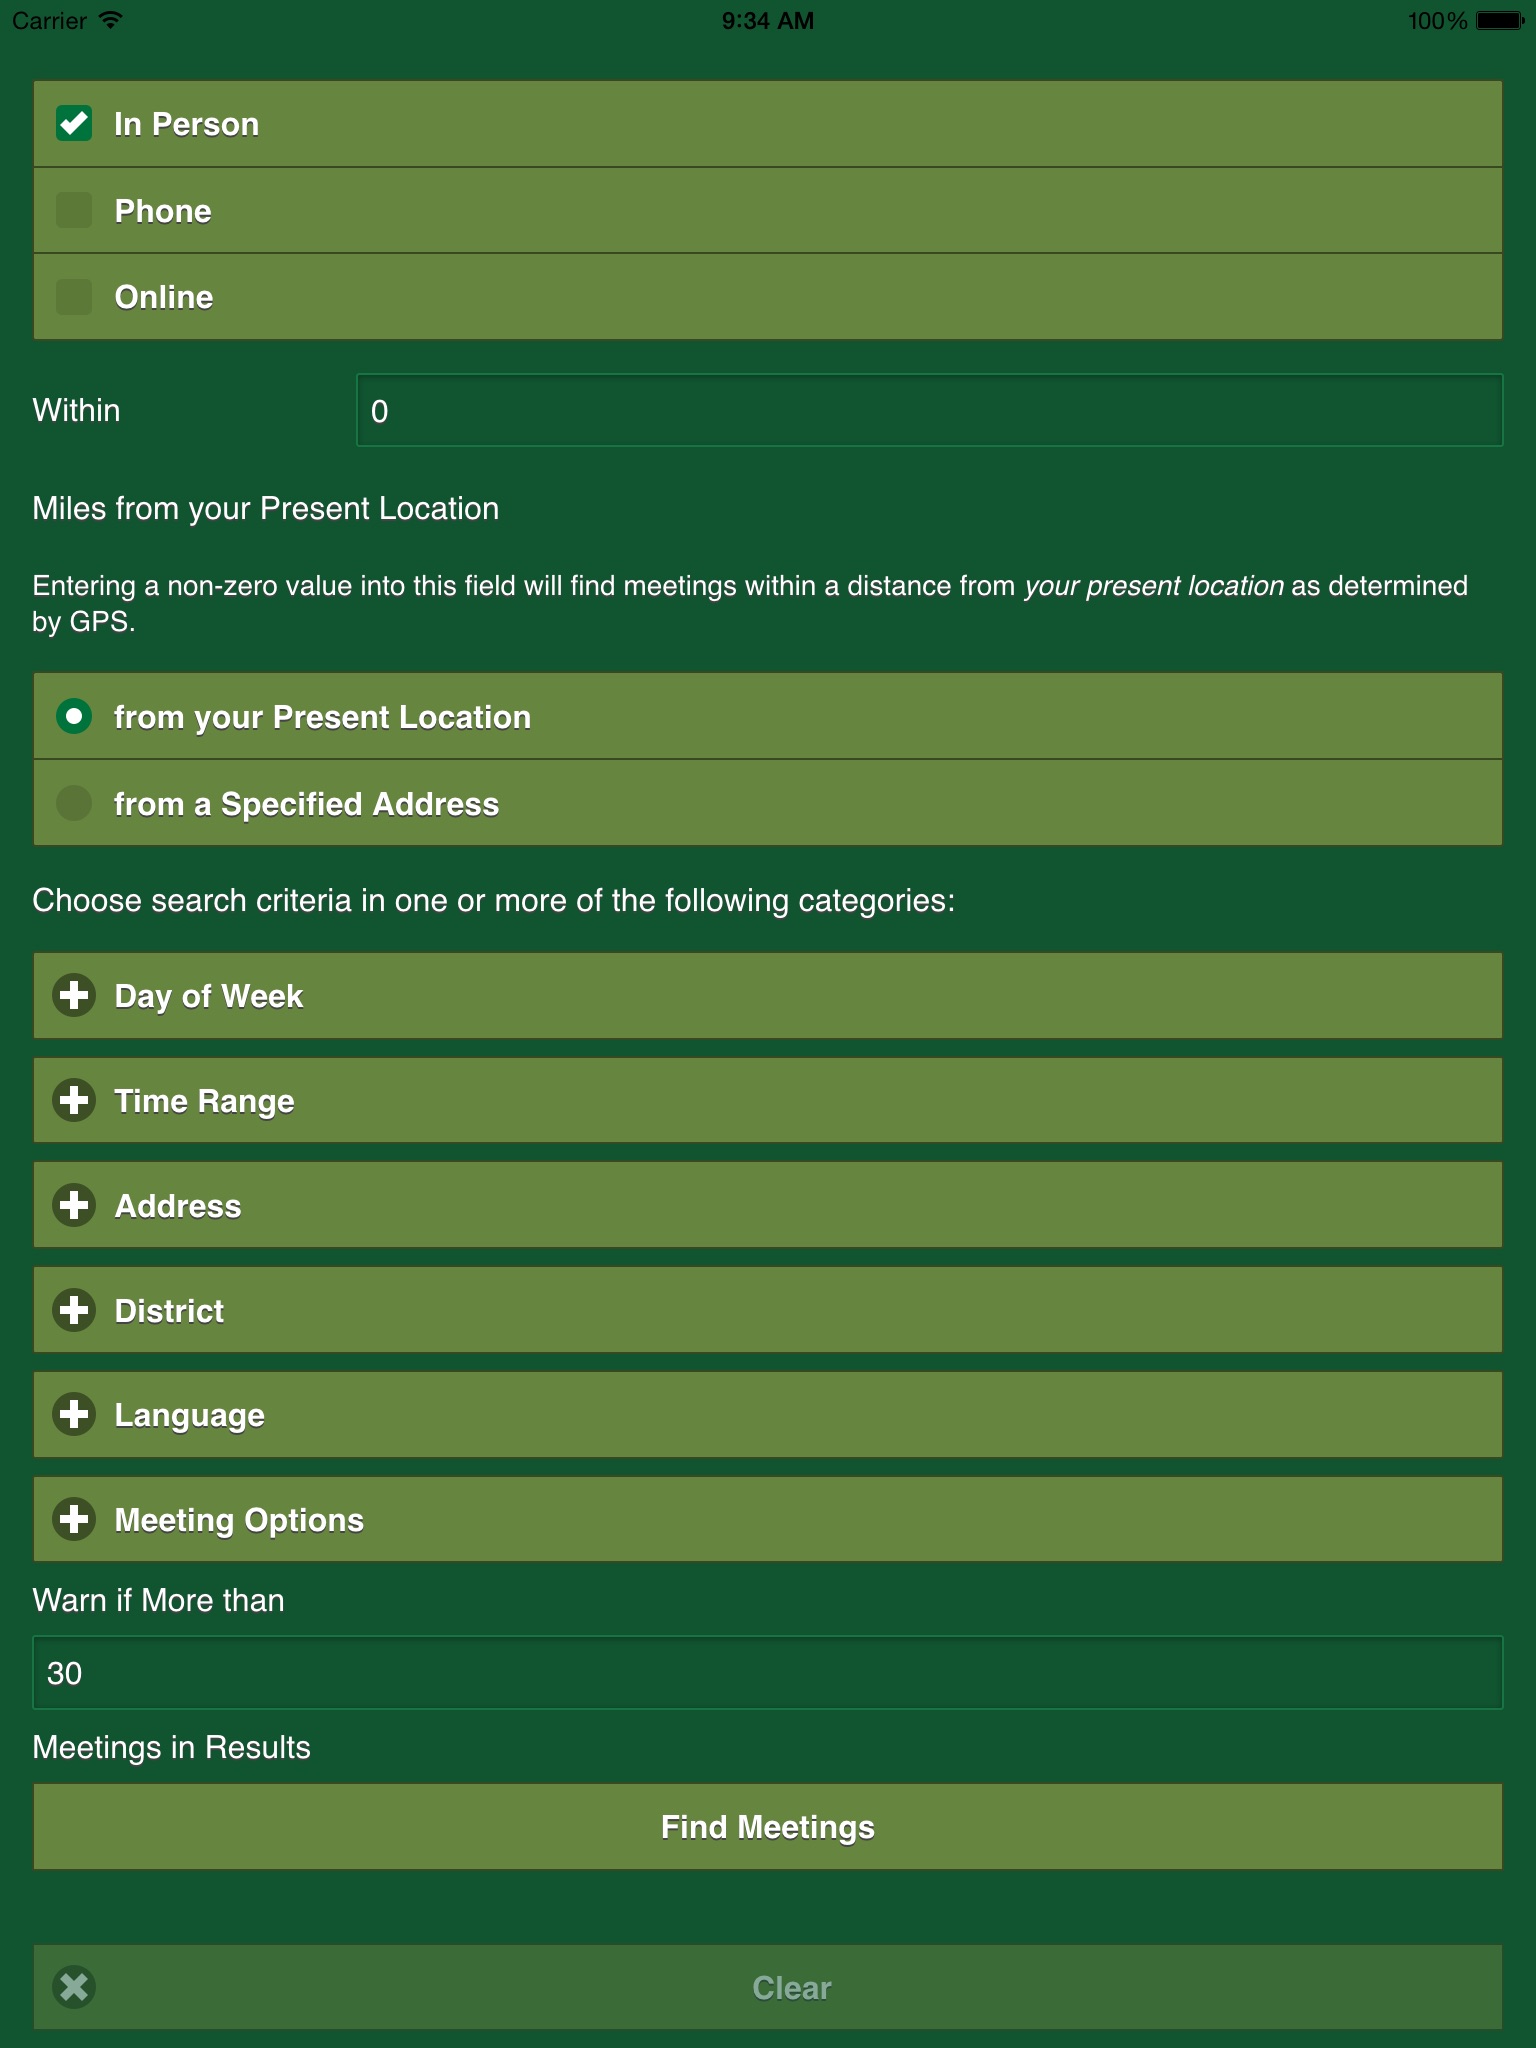Expand the Day of Week section label
Screen dimensions: 1536x2048
(x=208, y=996)
